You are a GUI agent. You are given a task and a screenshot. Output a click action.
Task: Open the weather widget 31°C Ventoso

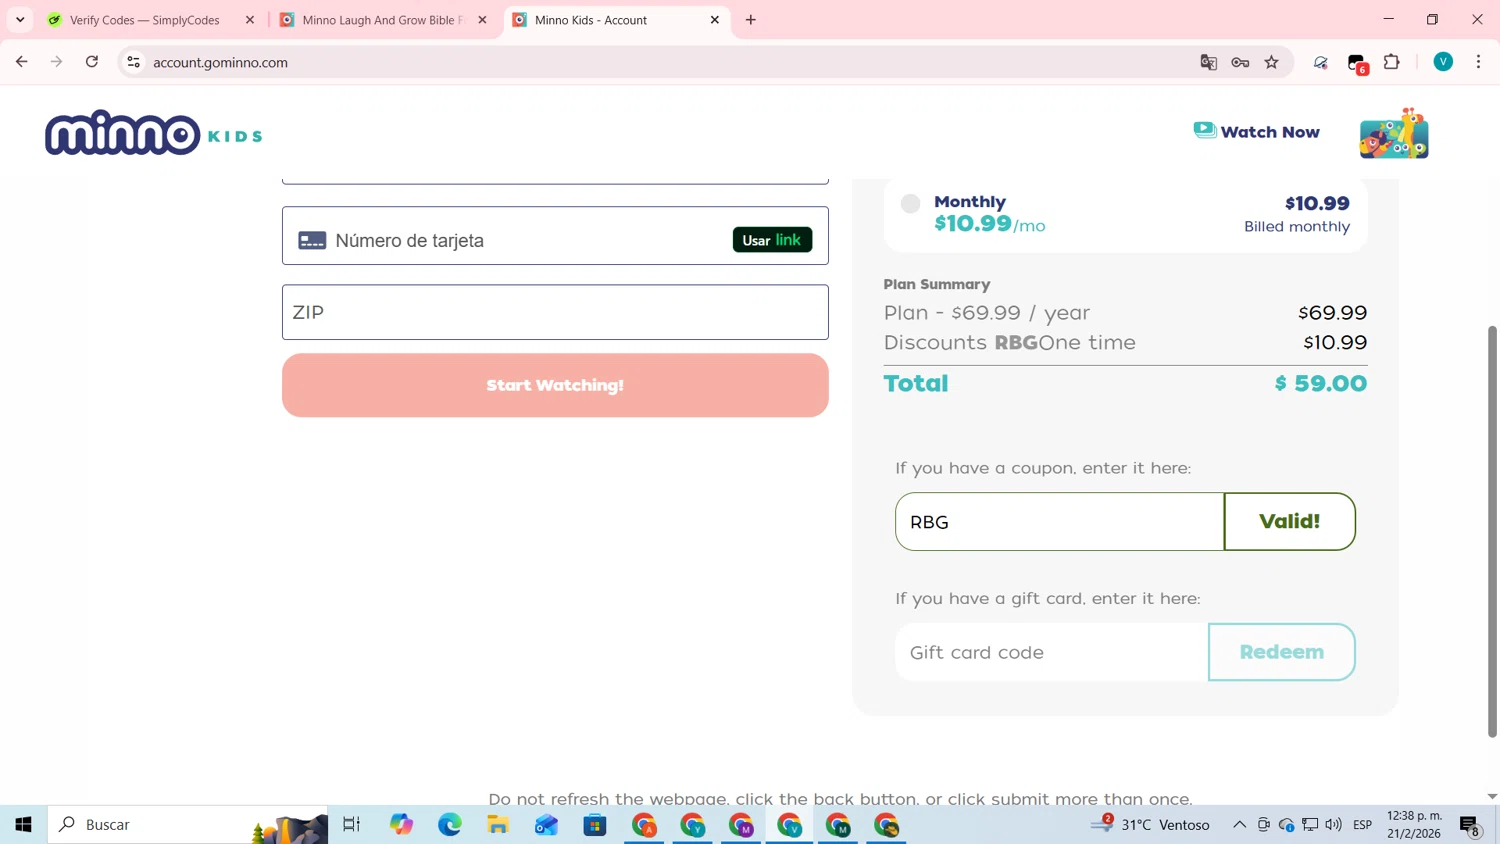tap(1150, 825)
